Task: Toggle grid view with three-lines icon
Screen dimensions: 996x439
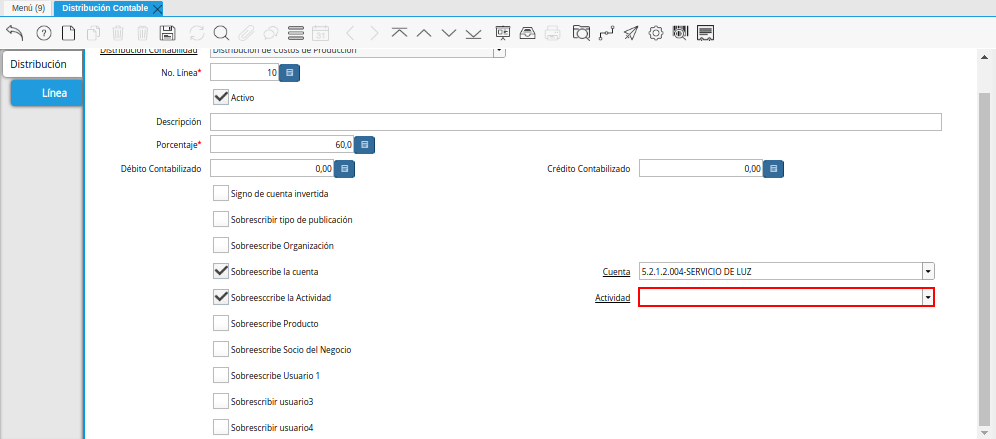Action: (x=296, y=32)
